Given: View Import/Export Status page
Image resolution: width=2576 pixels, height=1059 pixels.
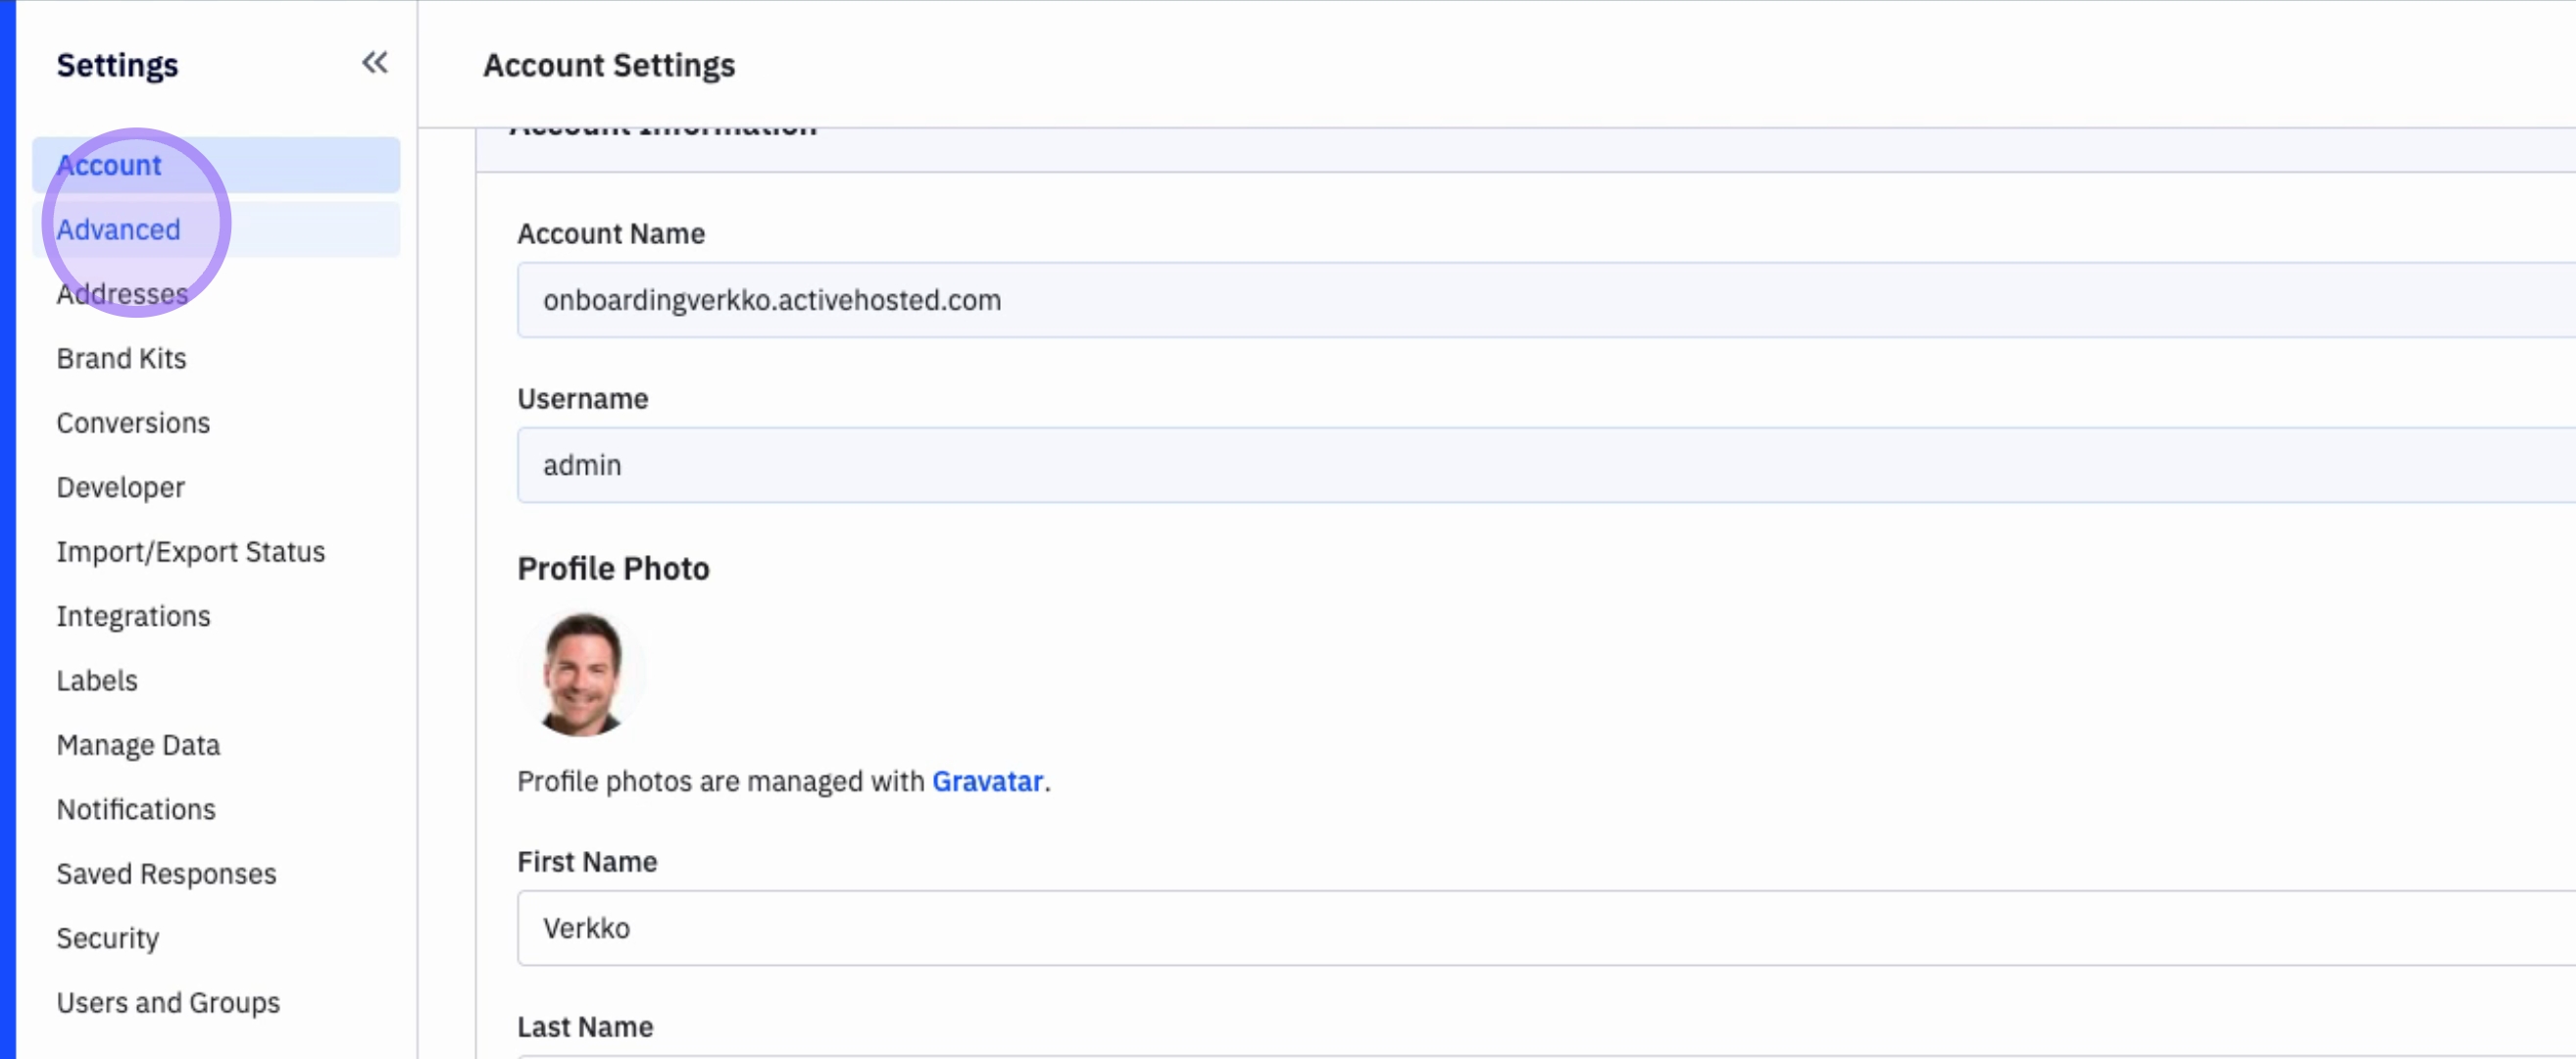Looking at the screenshot, I should click(190, 552).
